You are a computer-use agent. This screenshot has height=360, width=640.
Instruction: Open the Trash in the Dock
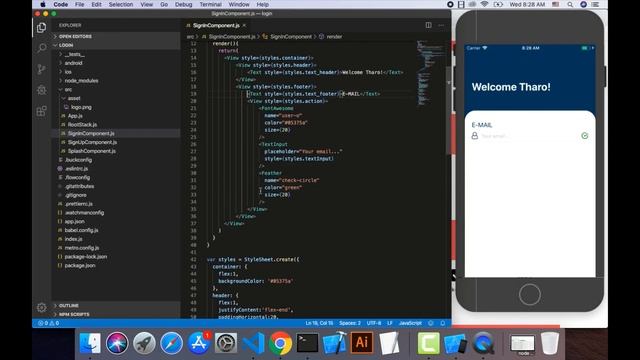point(550,343)
